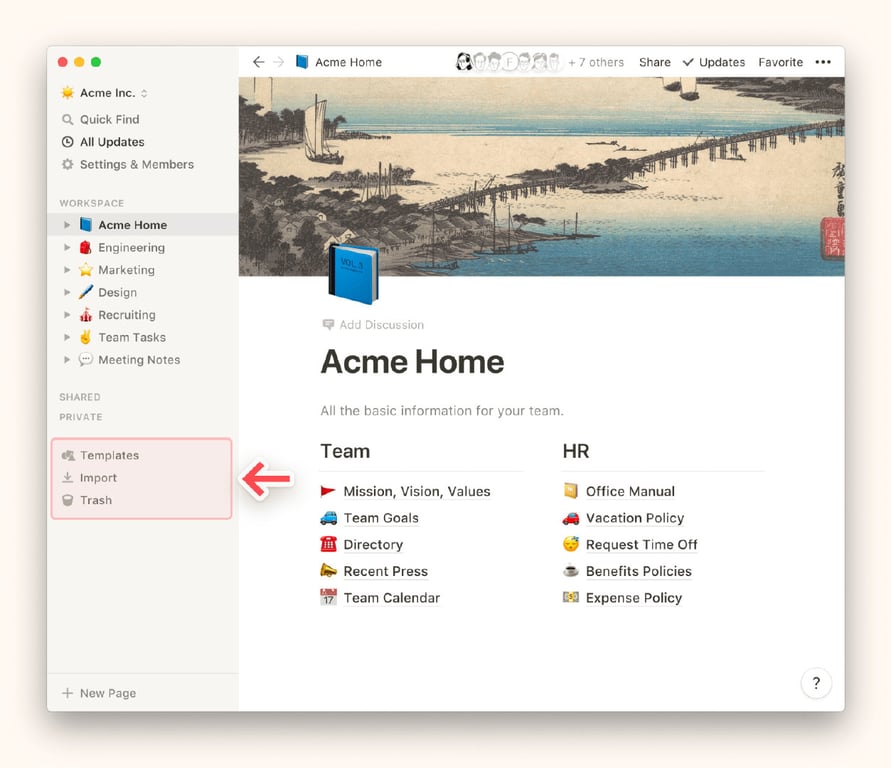Open the help question mark button

point(816,683)
